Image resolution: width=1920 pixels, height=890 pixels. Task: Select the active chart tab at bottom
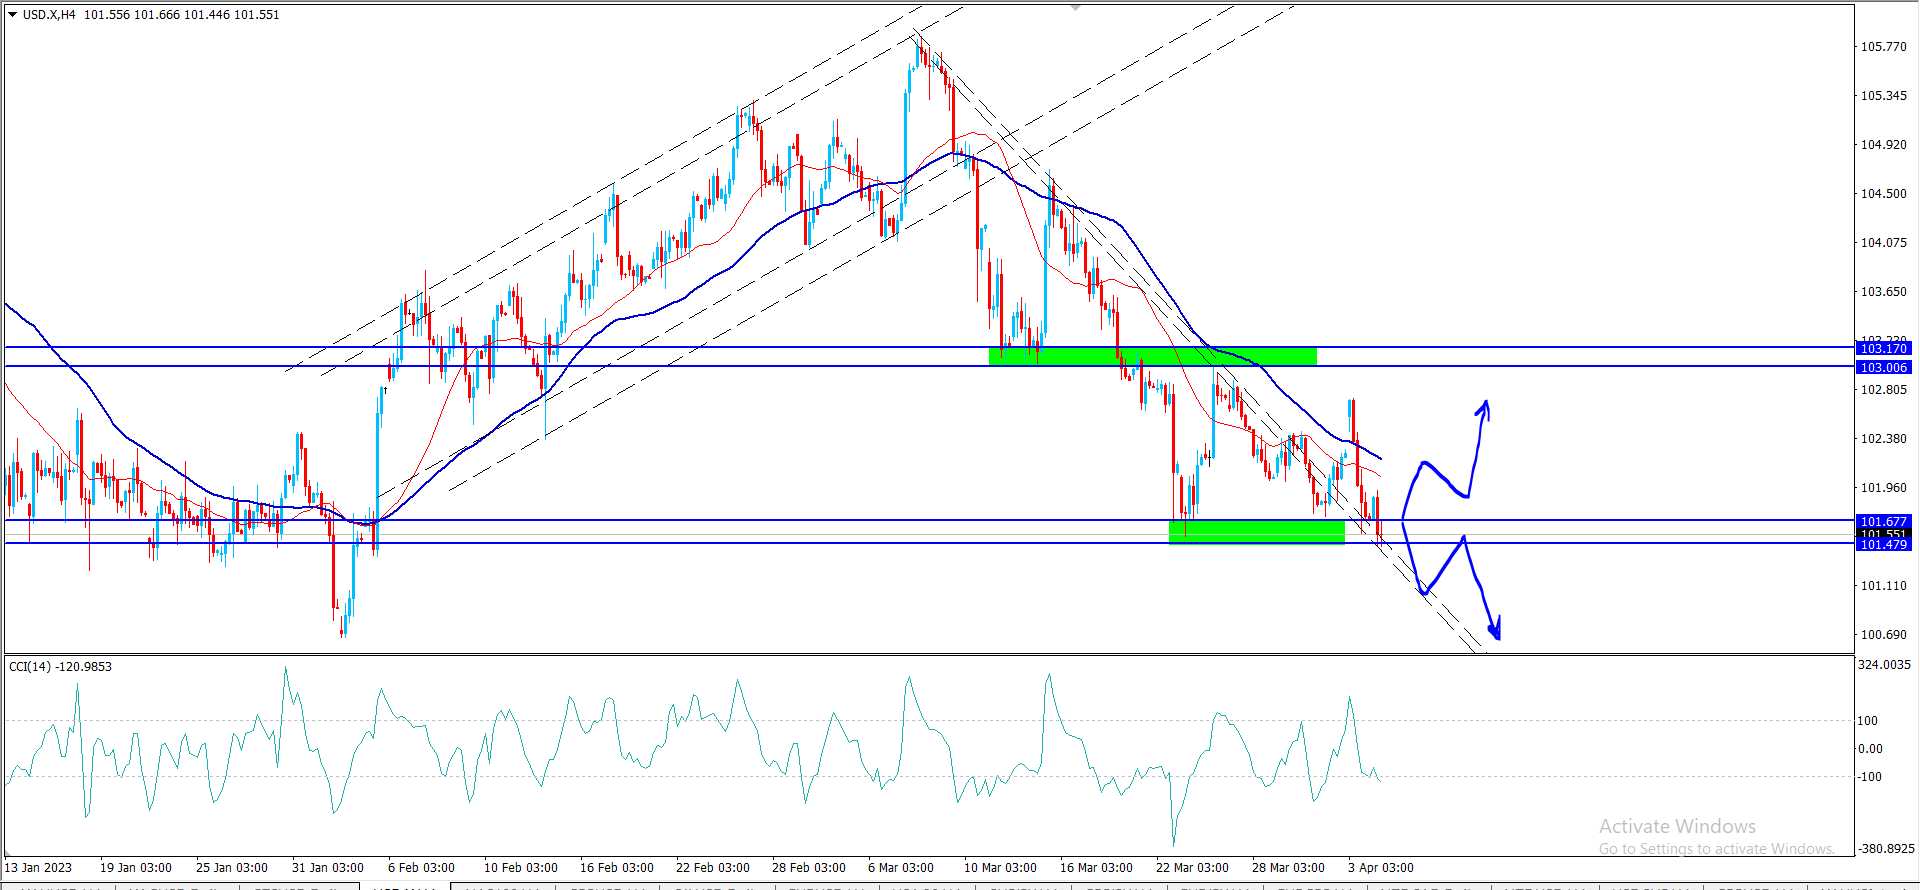point(405,886)
